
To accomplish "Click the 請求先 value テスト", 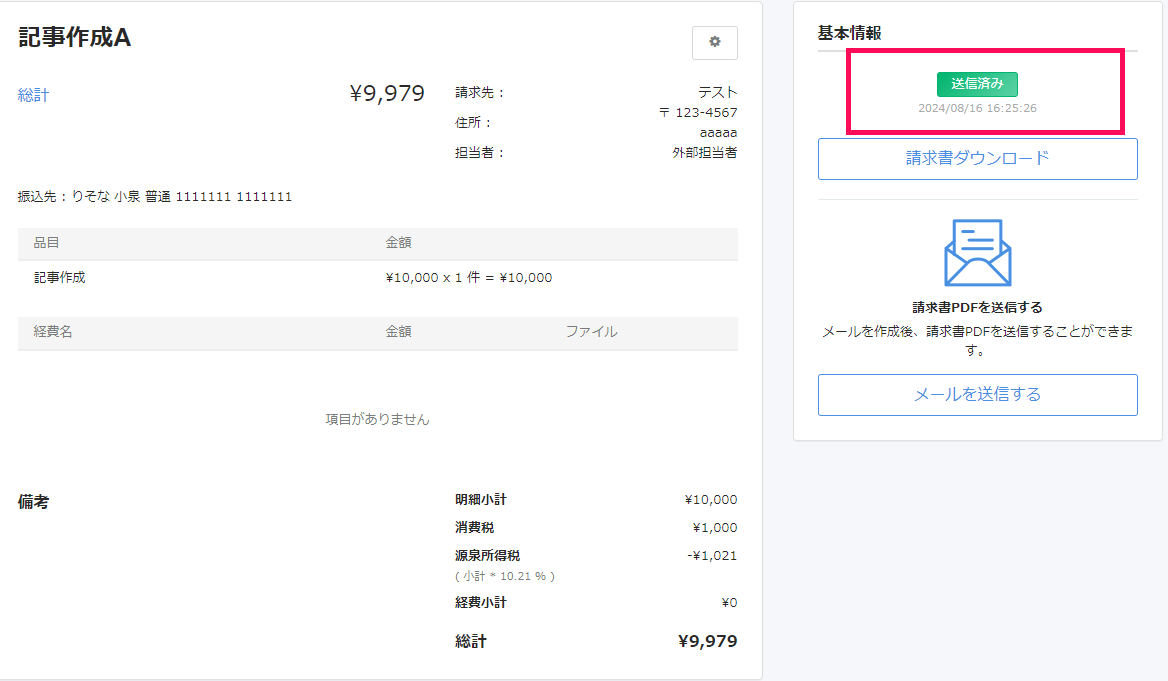I will [x=717, y=92].
